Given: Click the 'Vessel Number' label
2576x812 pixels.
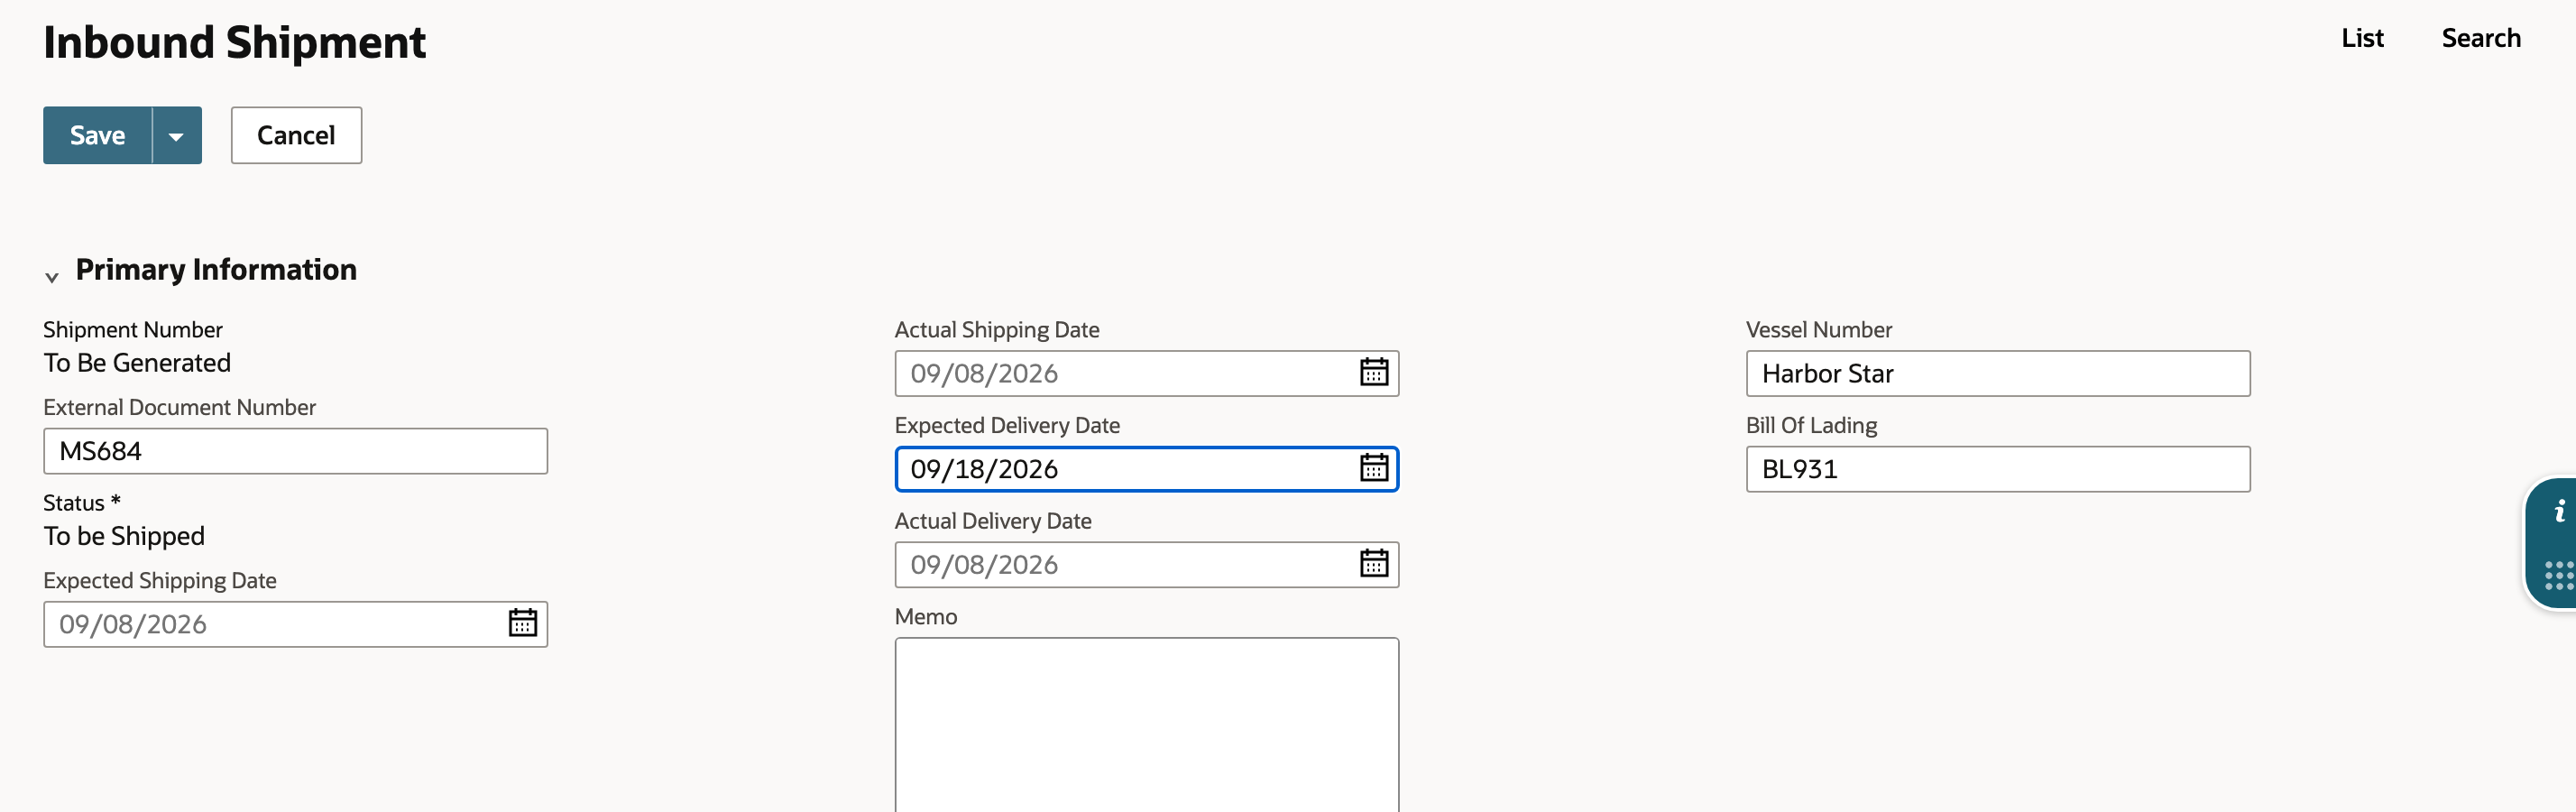Looking at the screenshot, I should tap(1818, 329).
